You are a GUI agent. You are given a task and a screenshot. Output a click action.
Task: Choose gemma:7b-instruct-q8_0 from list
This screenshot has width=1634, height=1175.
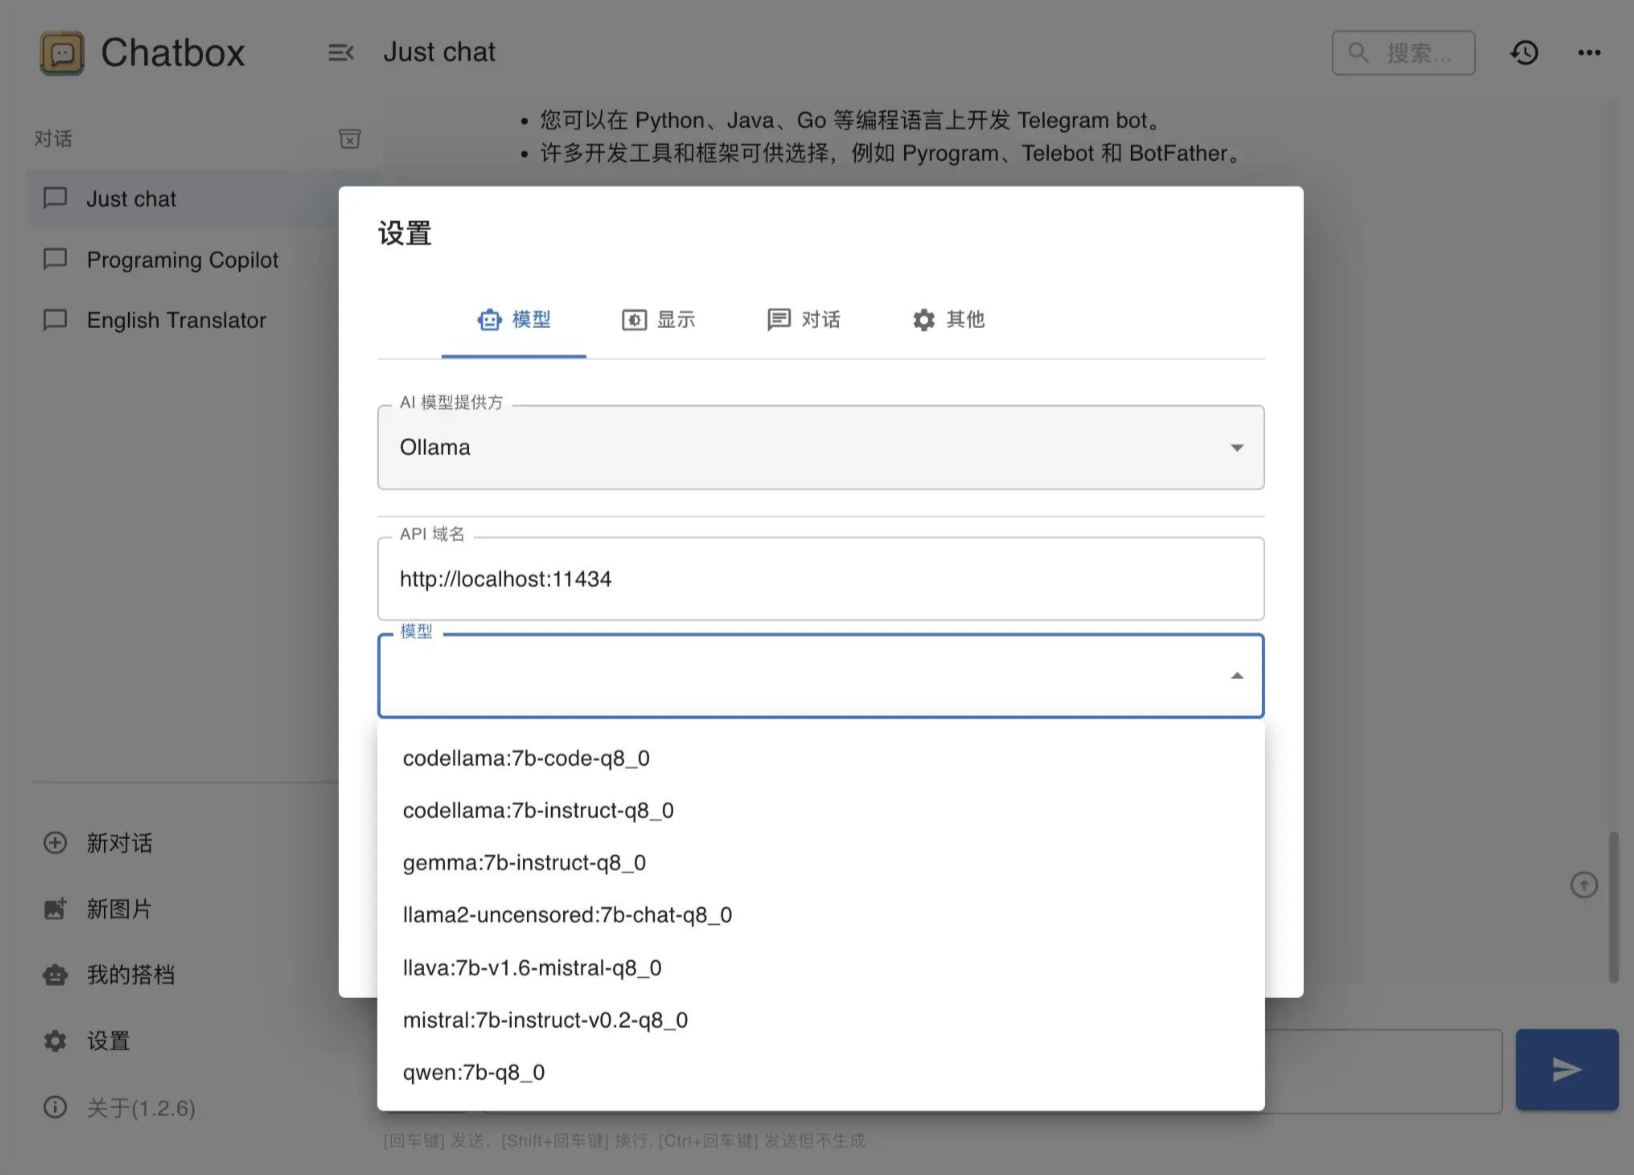click(821, 862)
